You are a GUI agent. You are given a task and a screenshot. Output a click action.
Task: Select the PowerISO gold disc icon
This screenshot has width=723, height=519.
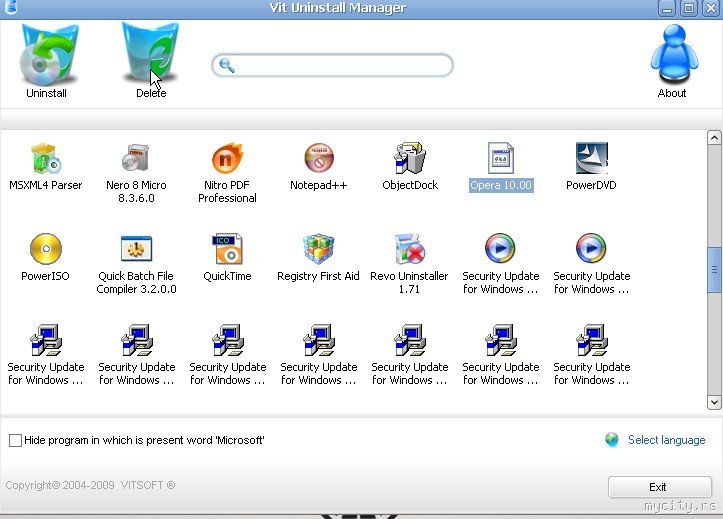[x=46, y=248]
